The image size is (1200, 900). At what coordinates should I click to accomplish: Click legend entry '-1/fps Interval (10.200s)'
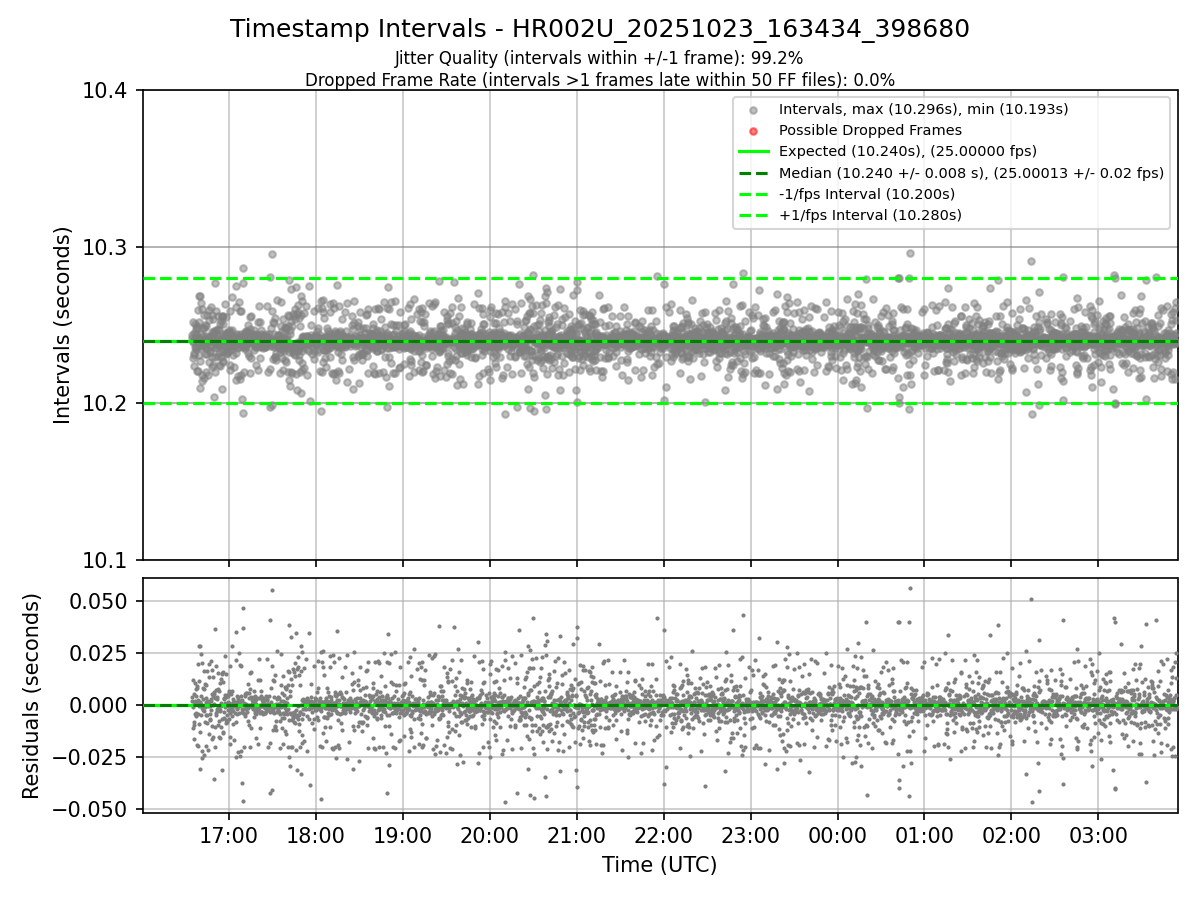coord(866,194)
